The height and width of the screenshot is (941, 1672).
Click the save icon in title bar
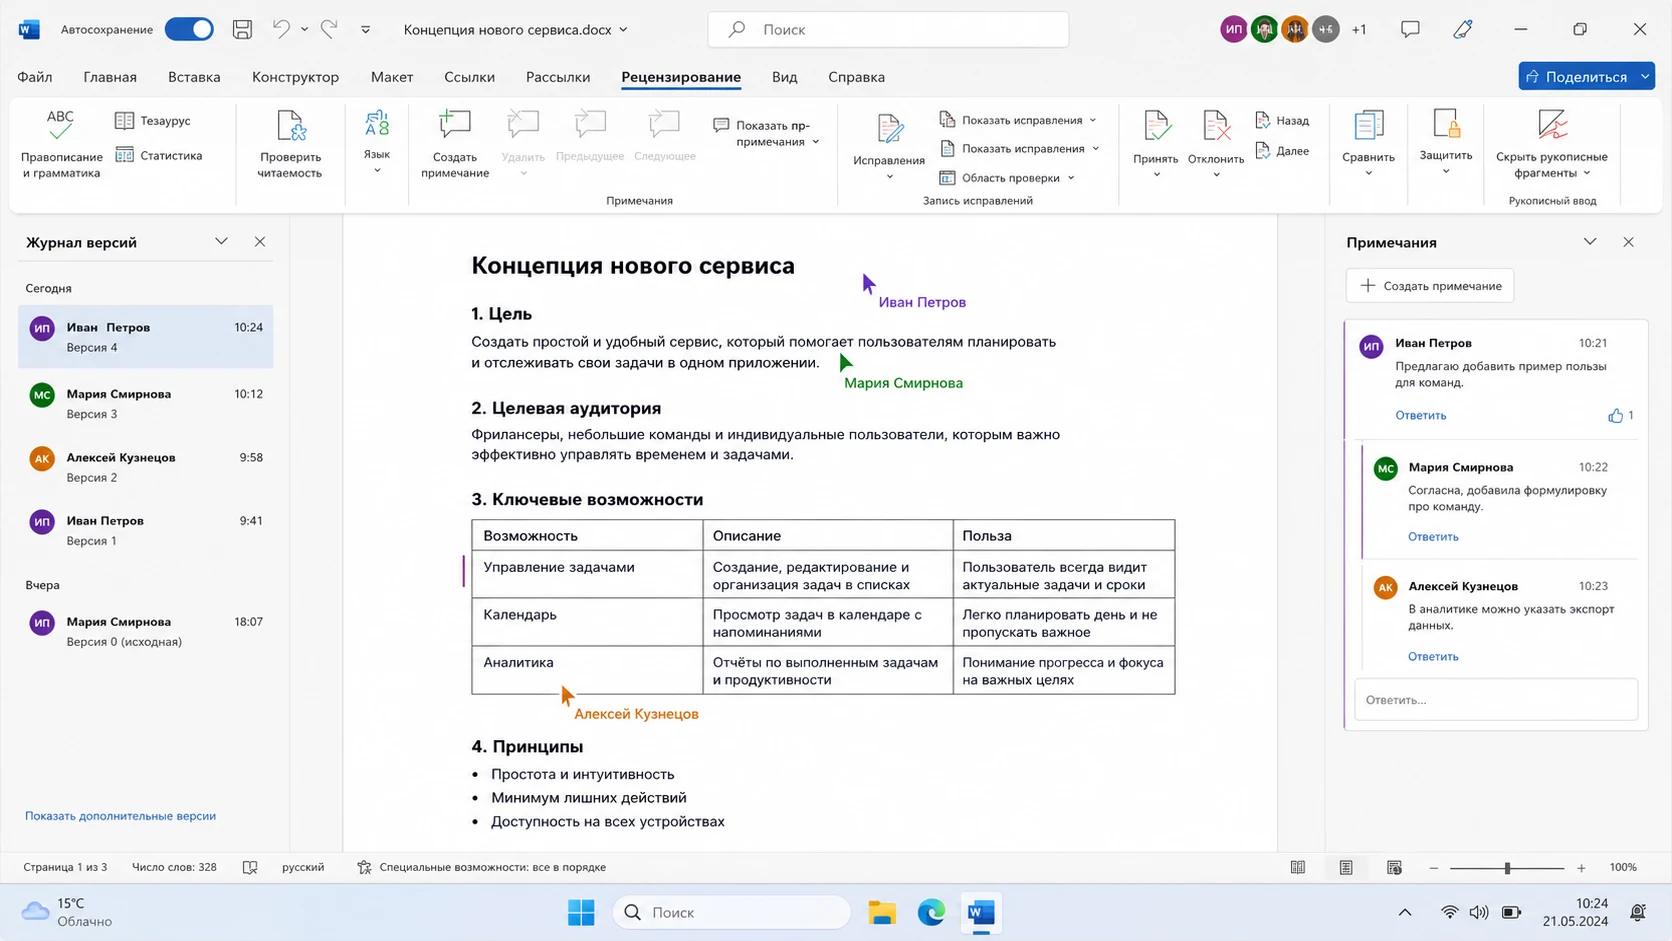point(242,29)
